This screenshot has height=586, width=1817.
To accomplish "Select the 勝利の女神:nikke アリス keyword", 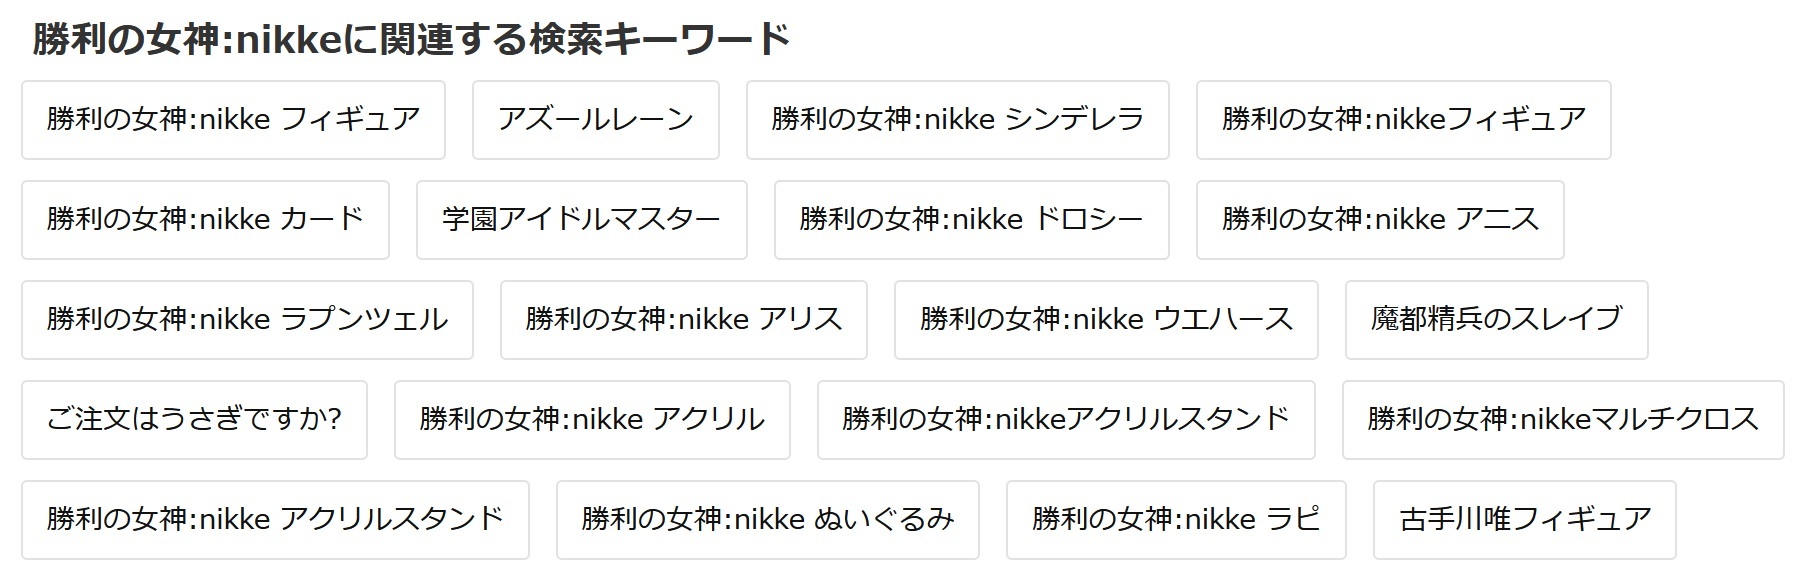I will (683, 320).
